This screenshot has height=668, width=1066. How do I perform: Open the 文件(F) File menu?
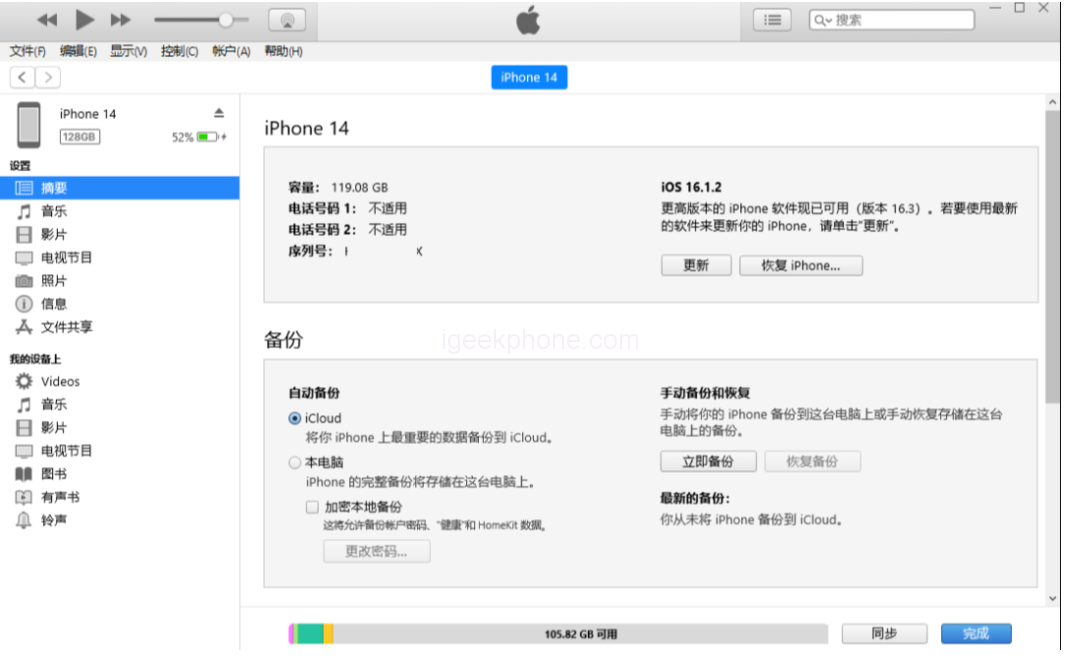click(x=27, y=51)
